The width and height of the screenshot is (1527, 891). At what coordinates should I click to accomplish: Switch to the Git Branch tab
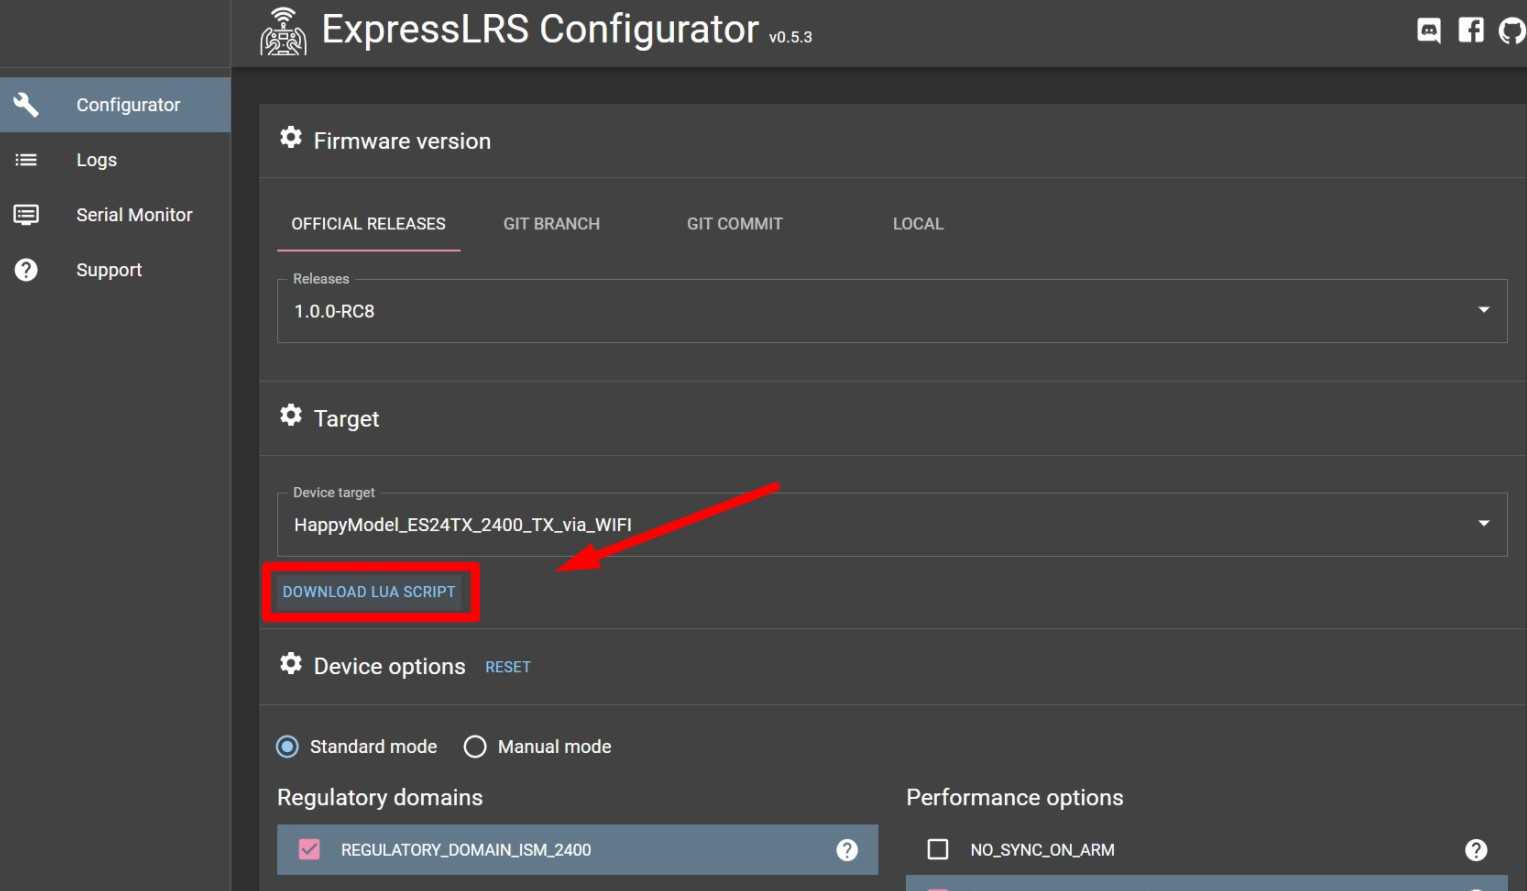click(551, 224)
